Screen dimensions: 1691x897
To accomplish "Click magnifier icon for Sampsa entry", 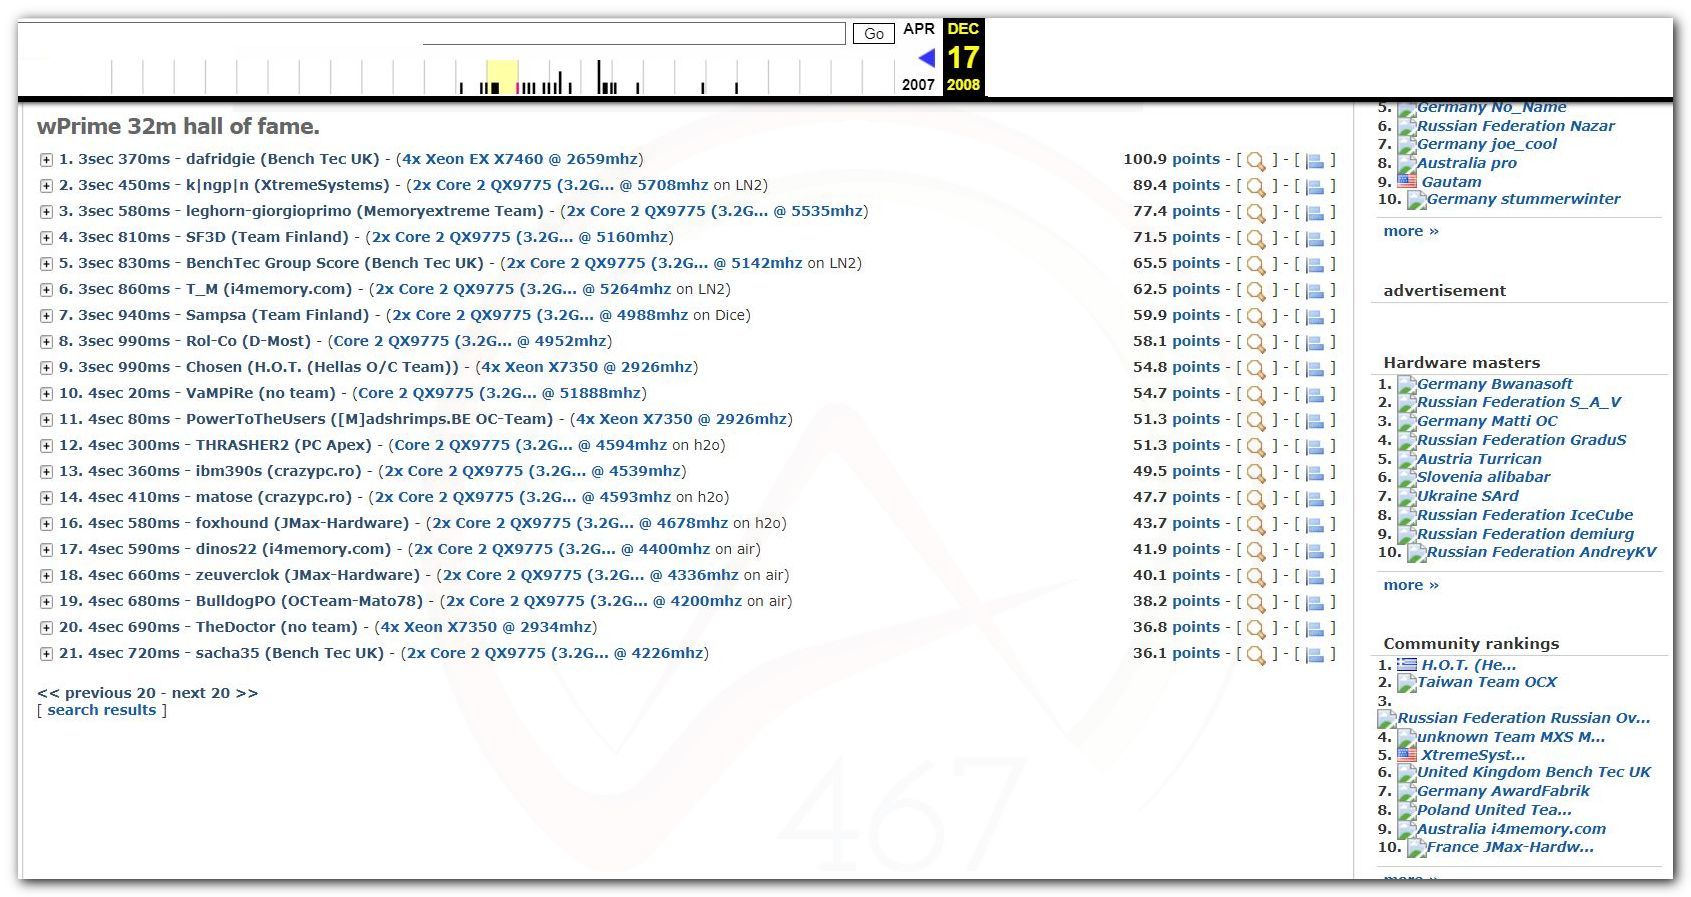I will pos(1256,317).
